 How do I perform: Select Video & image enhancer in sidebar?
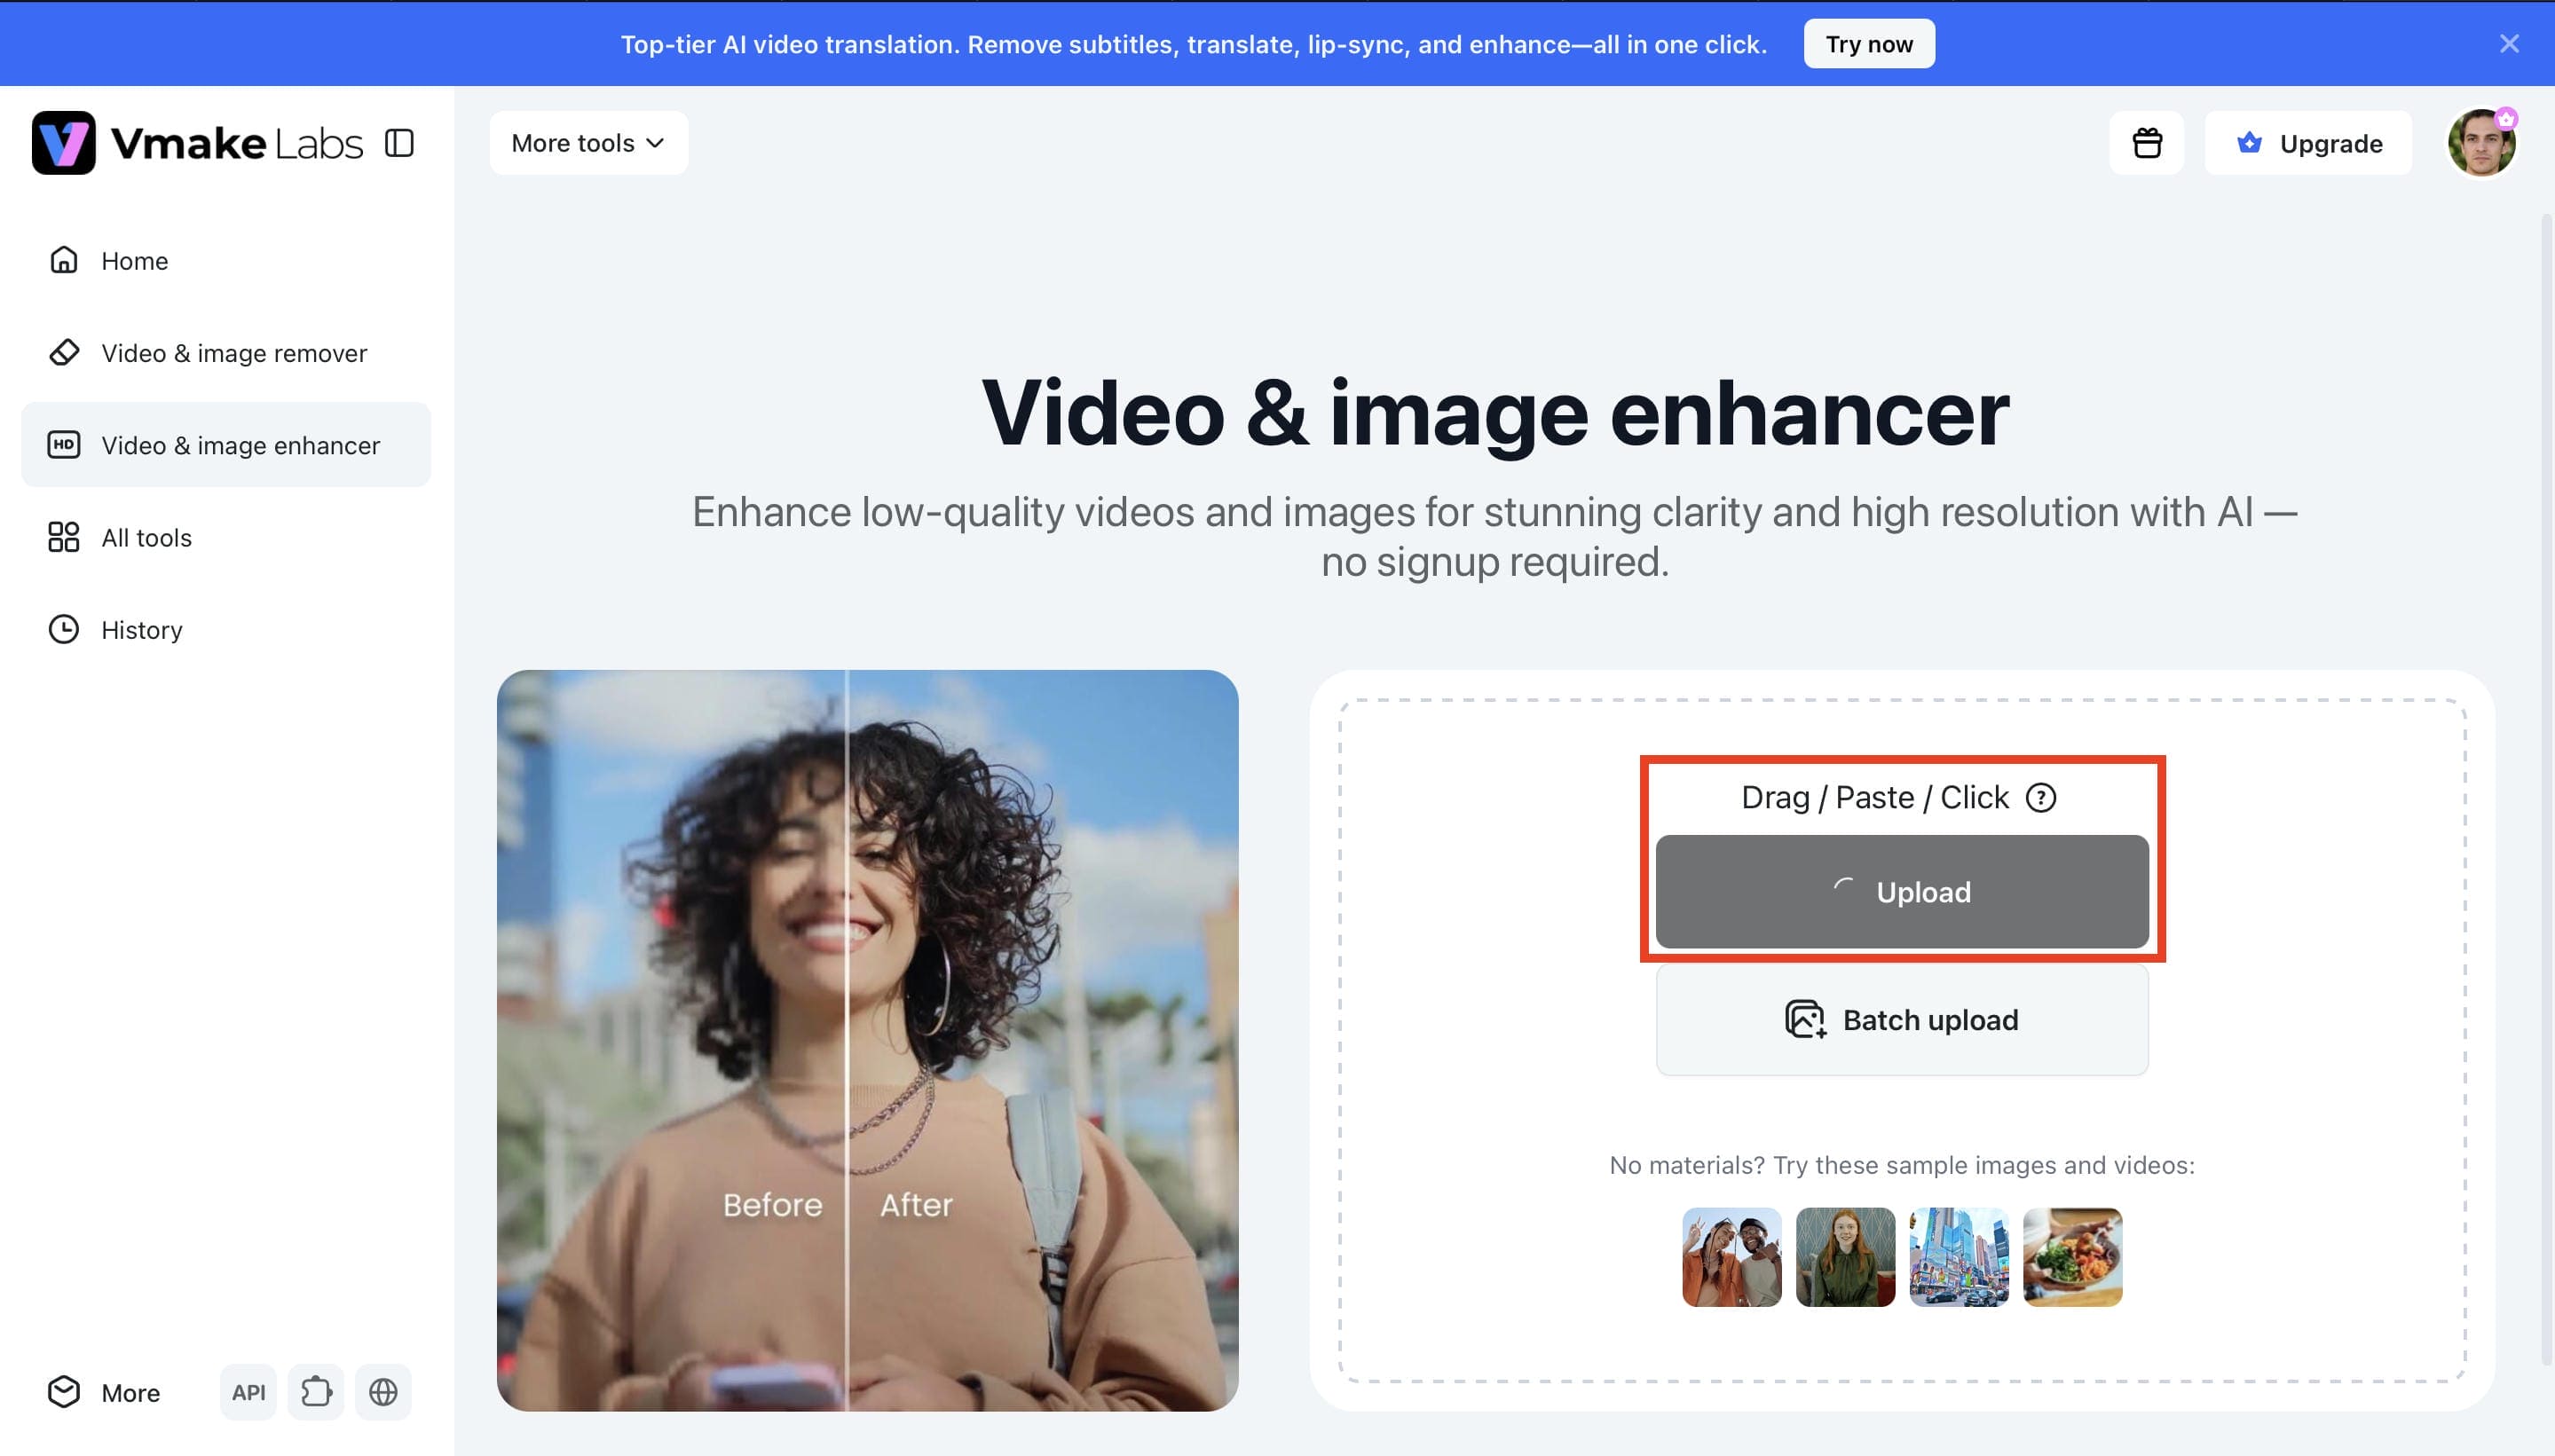[x=226, y=445]
